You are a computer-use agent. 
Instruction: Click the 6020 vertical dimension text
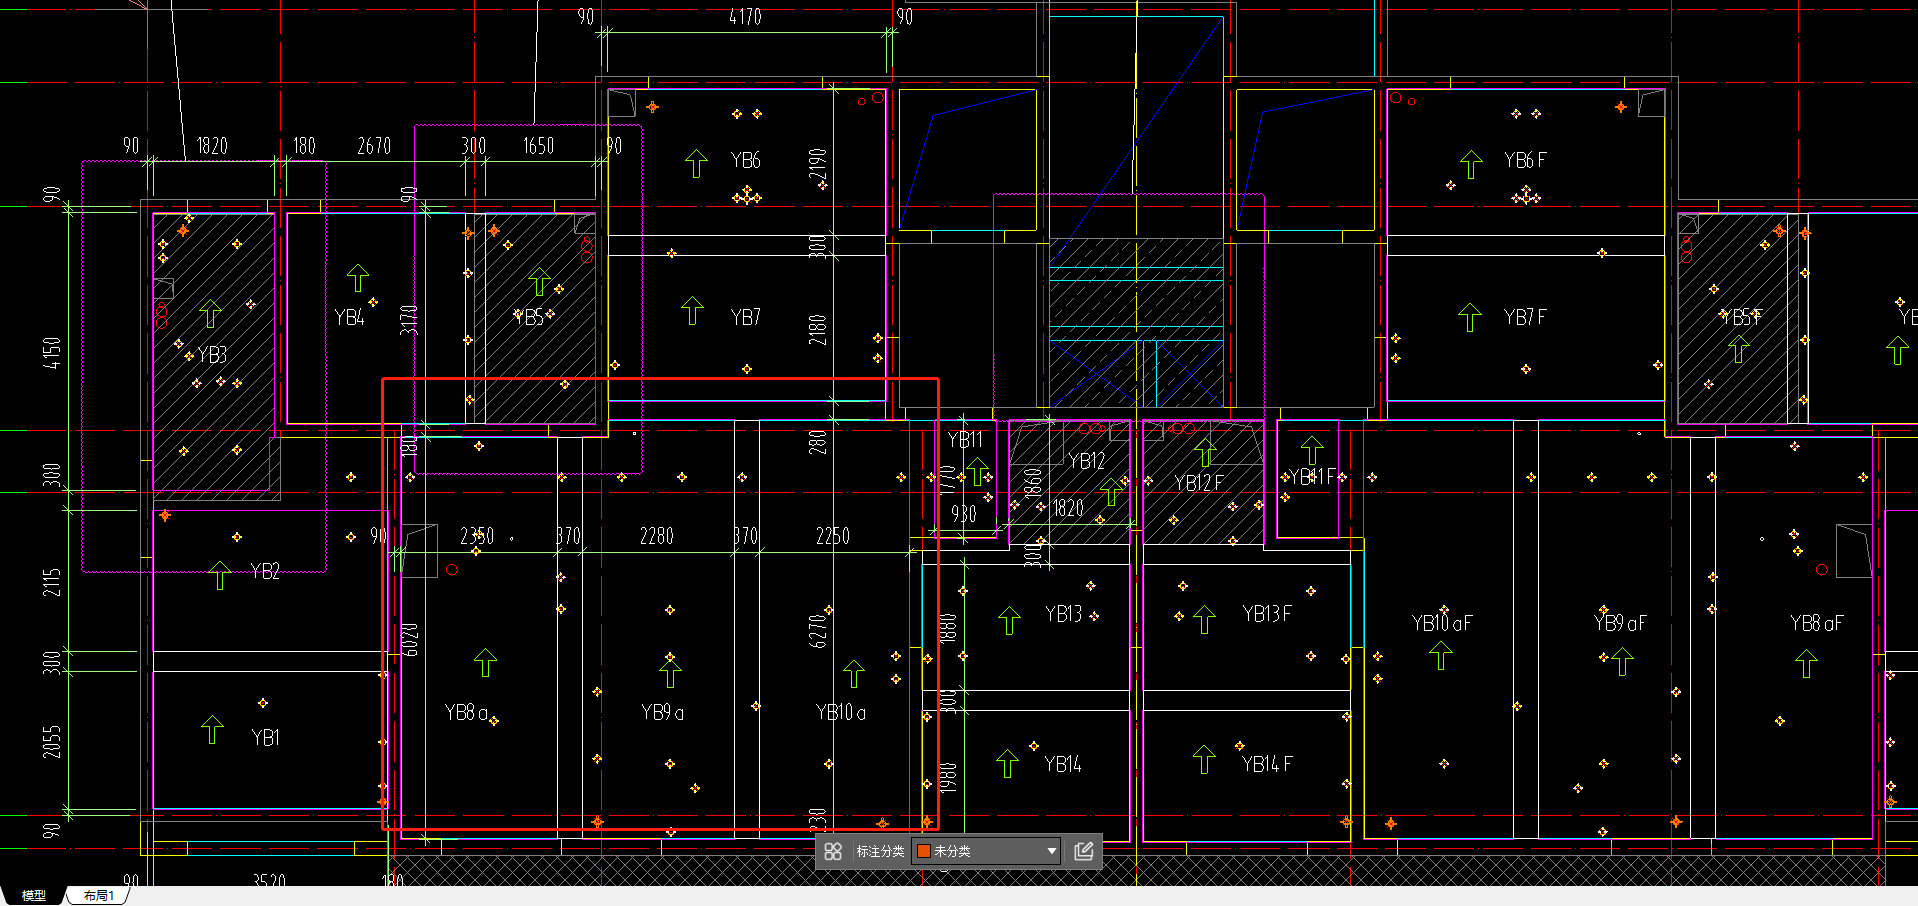(410, 640)
